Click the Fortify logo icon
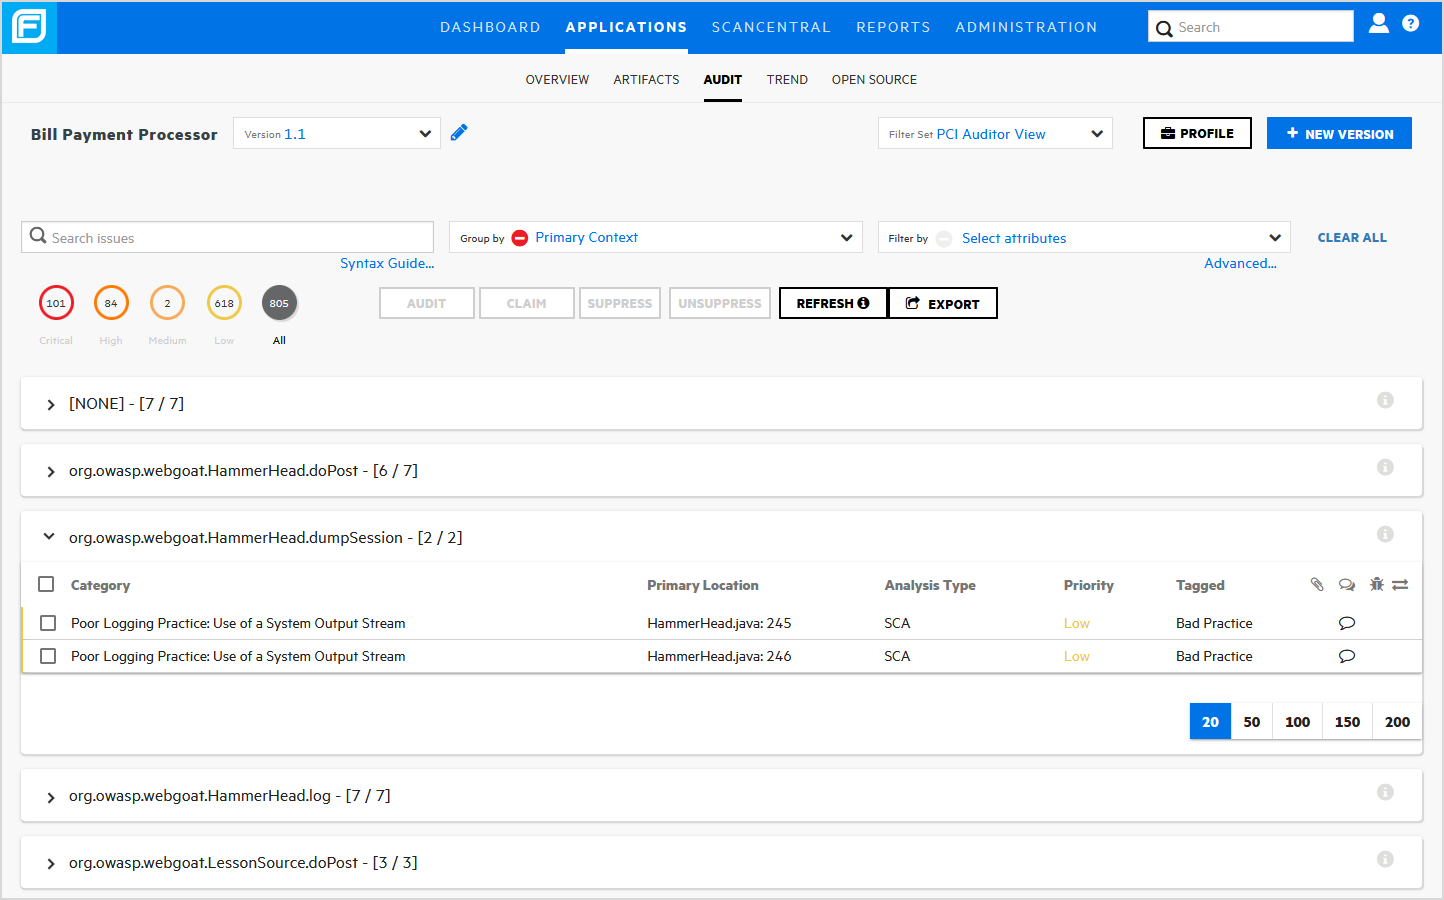The height and width of the screenshot is (900, 1444). click(29, 27)
